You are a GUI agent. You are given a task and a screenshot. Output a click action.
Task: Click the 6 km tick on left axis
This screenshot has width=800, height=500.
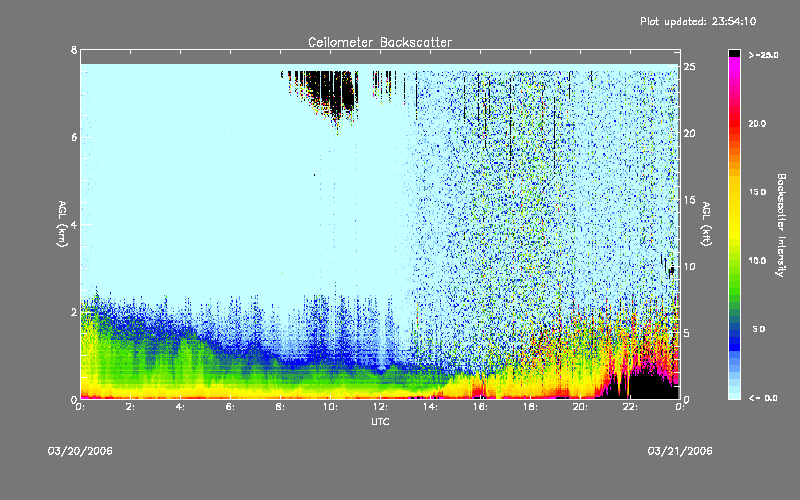(73, 137)
